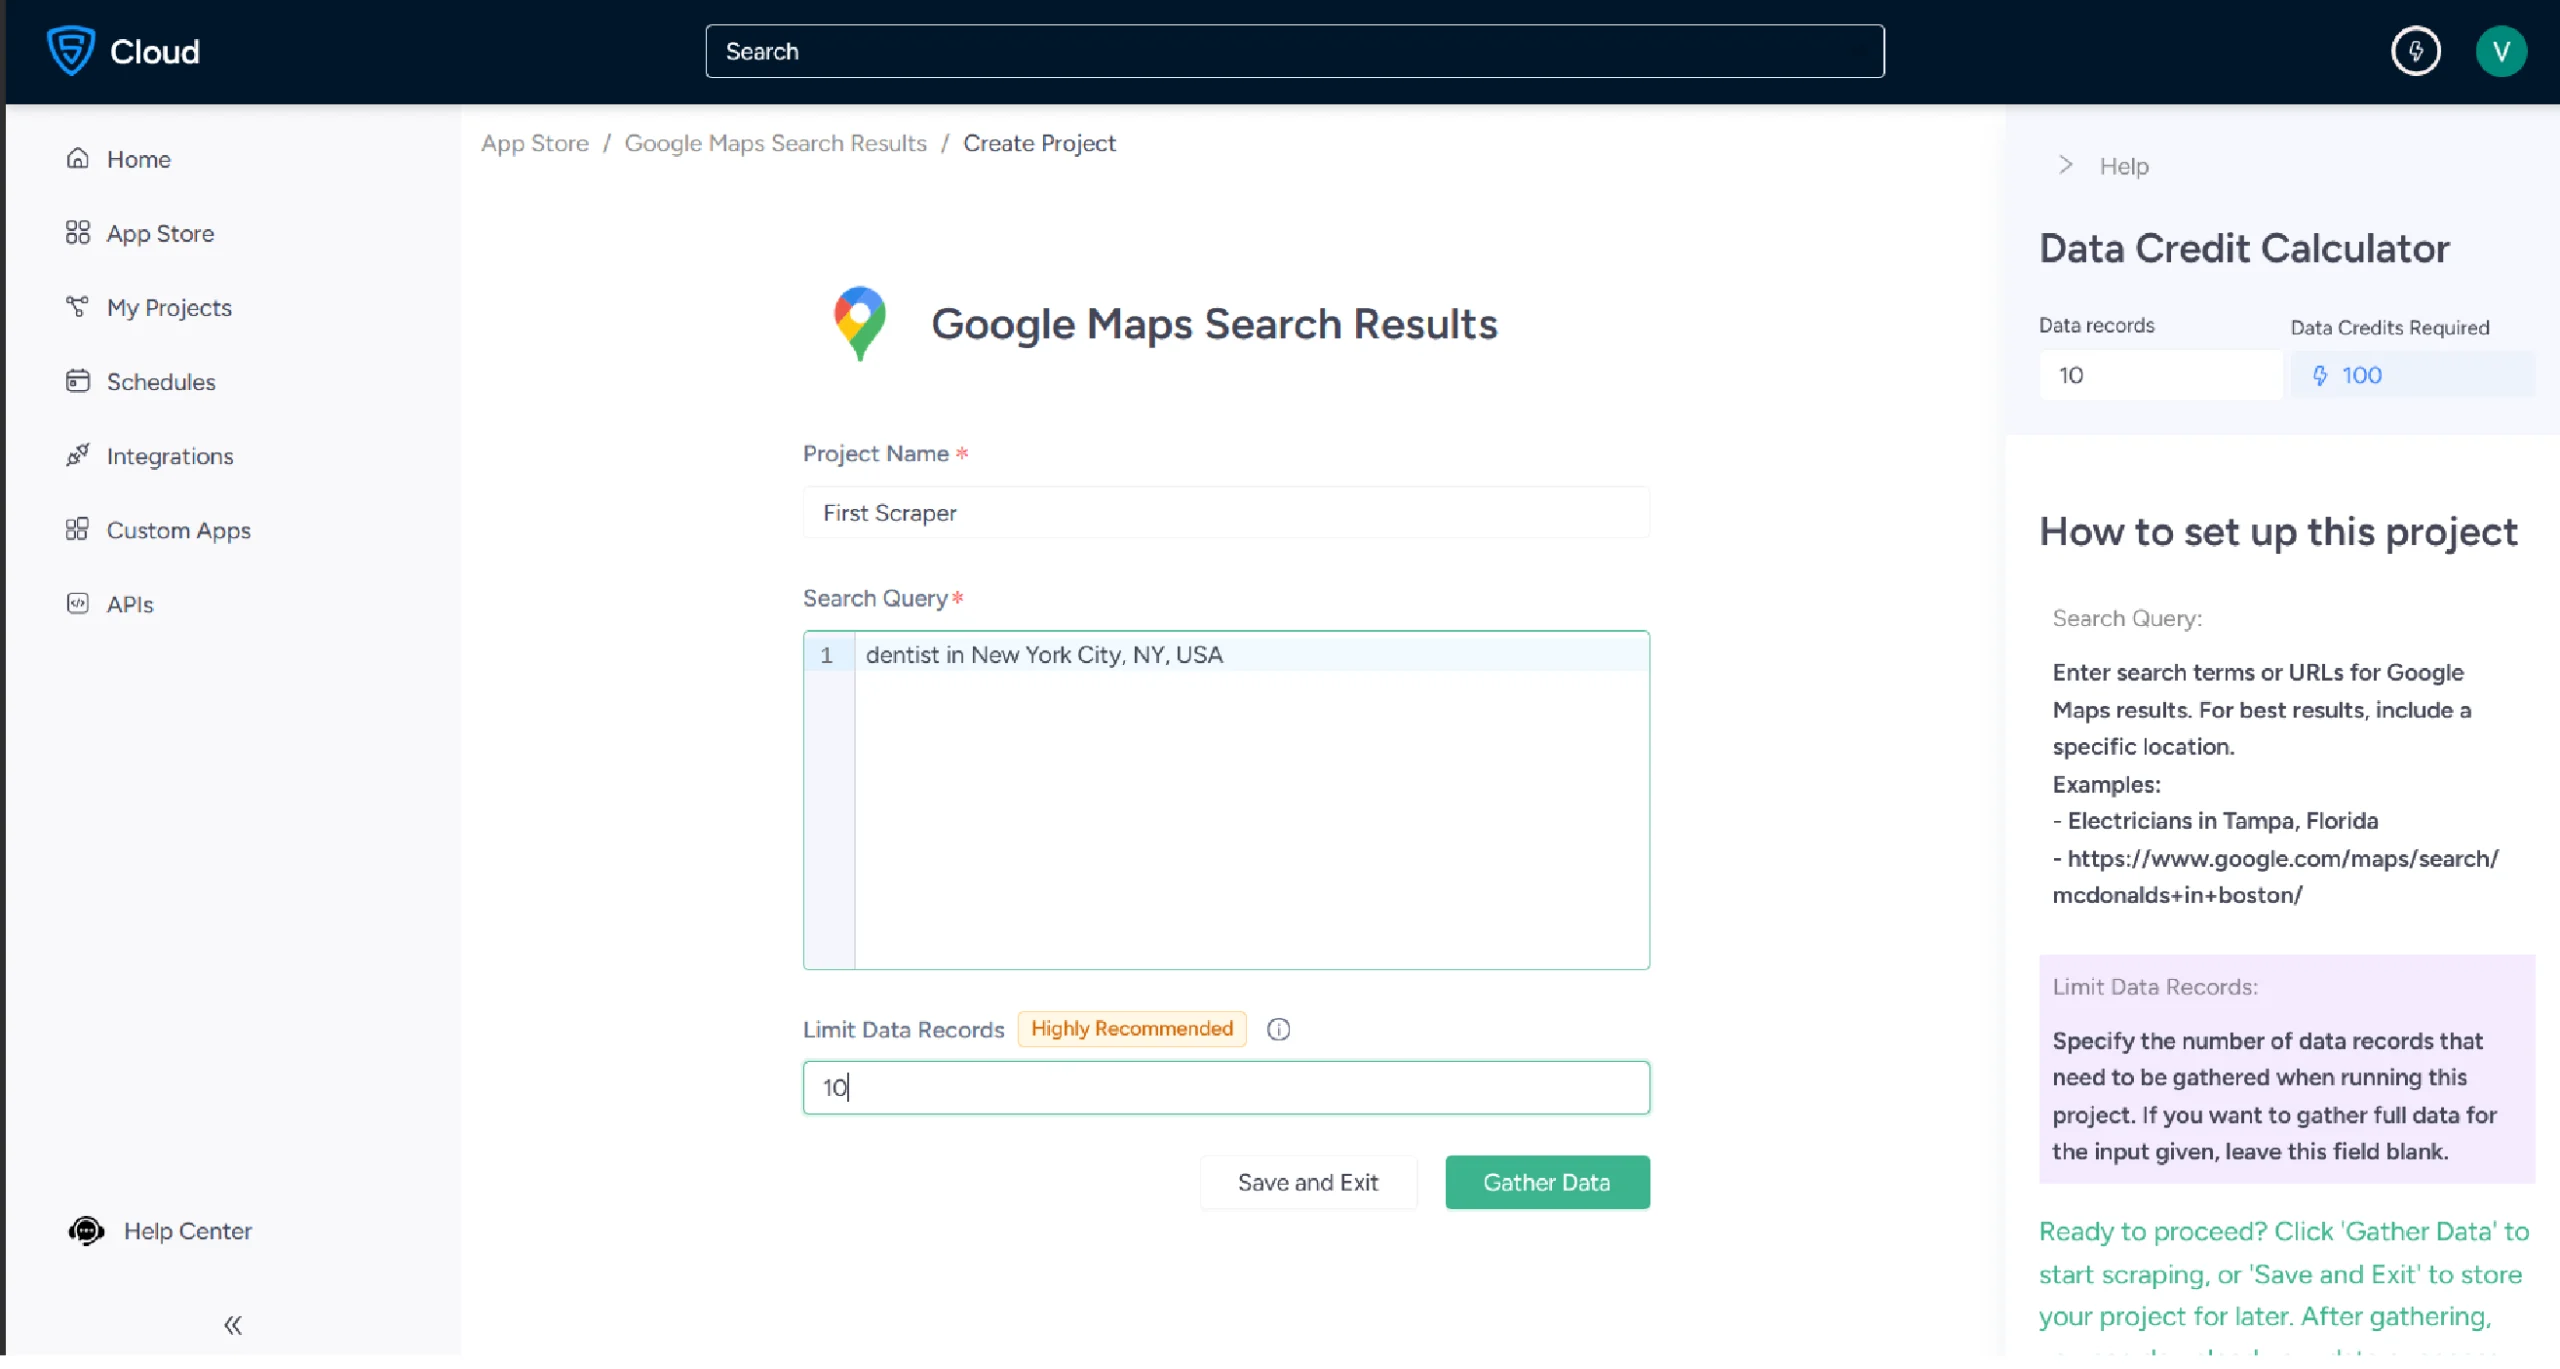
Task: Click the credits lightning icon beside 100
Action: 2319,375
